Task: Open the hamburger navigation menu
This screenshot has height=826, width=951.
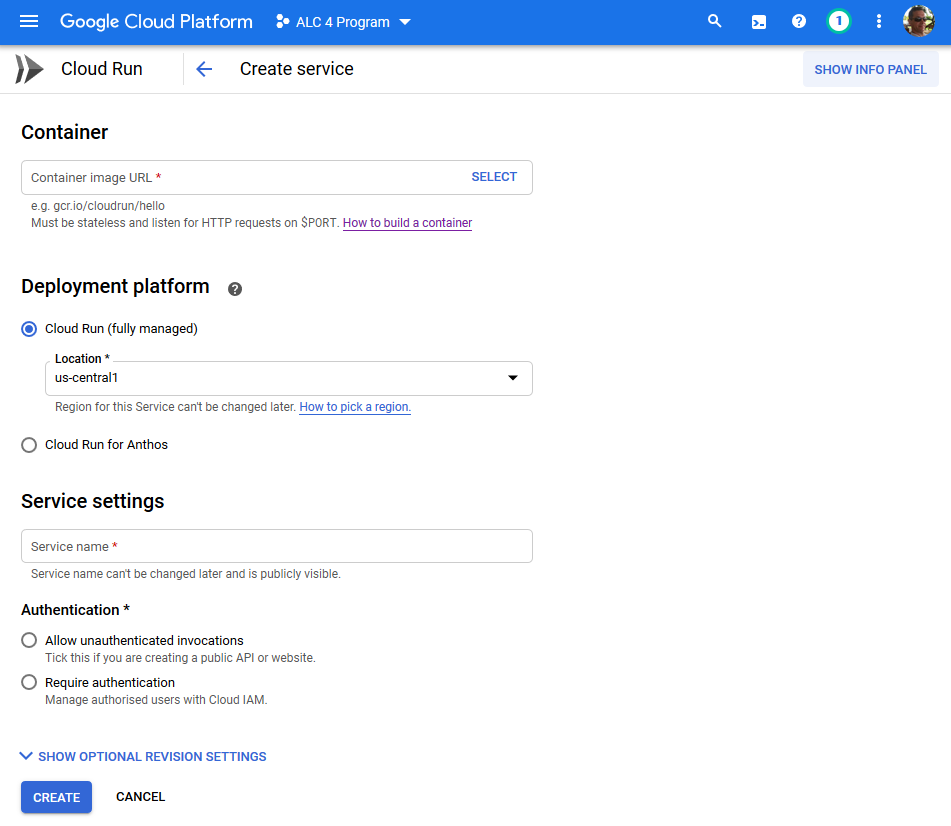Action: (x=29, y=22)
